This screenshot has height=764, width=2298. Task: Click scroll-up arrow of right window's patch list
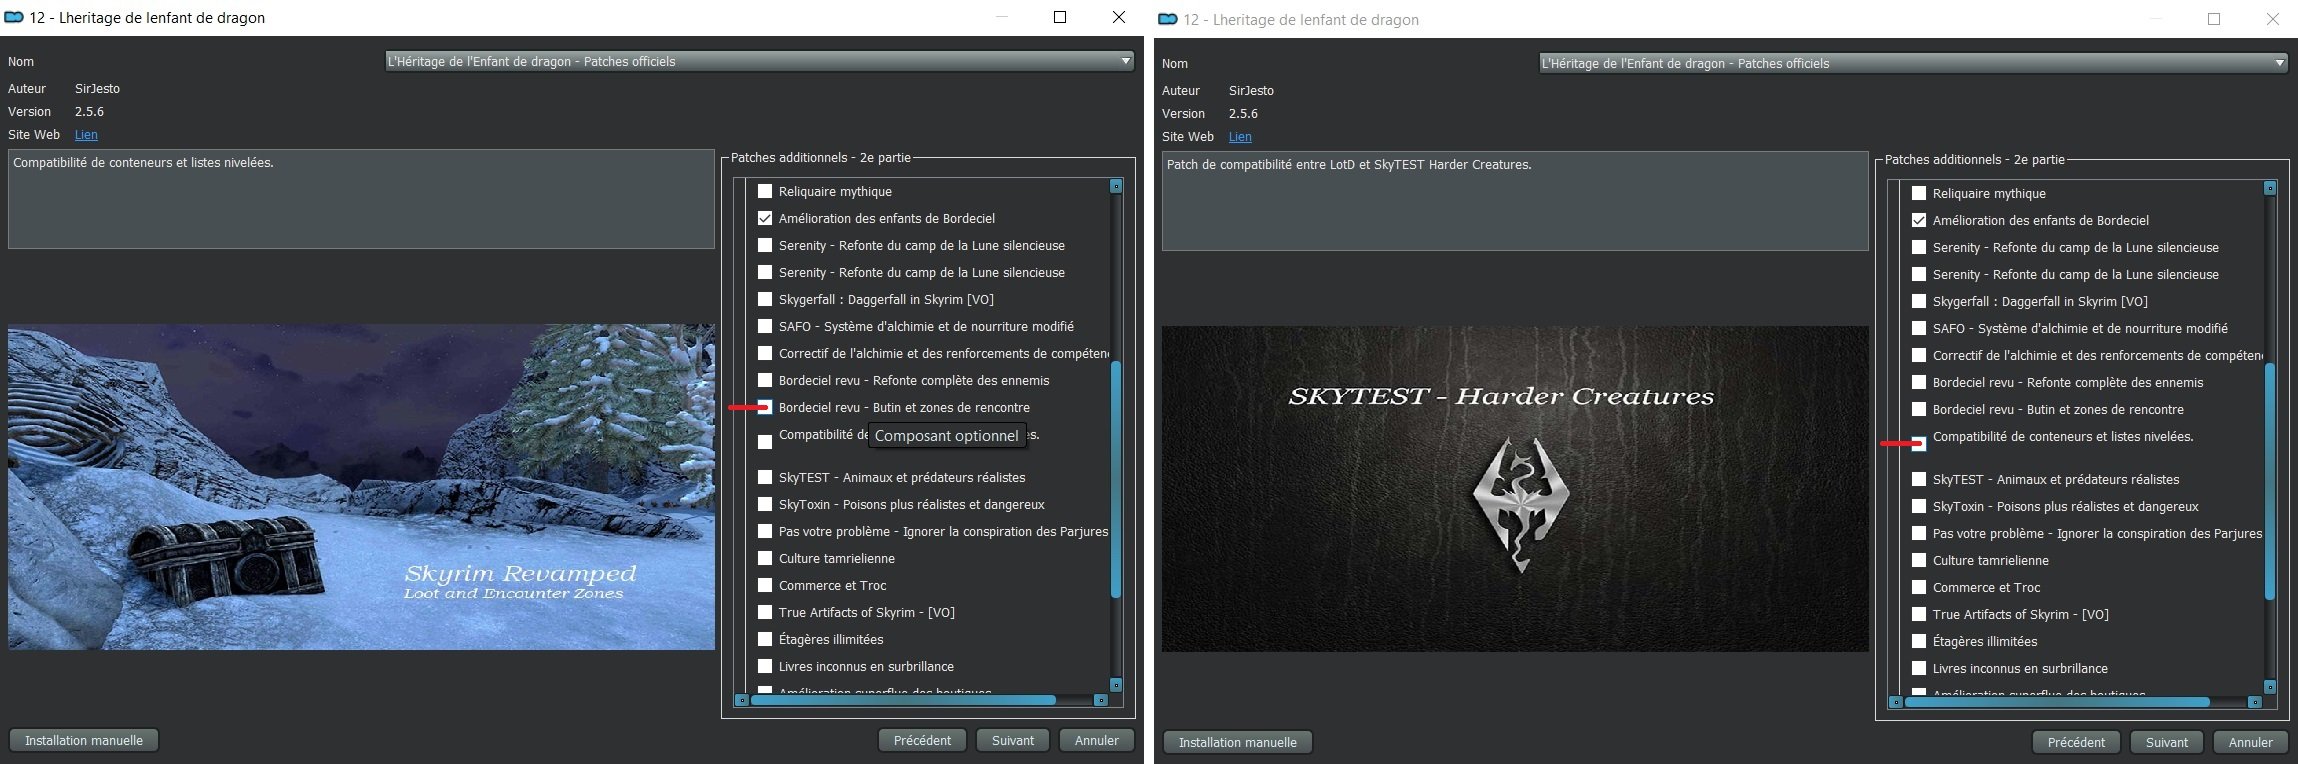[x=2270, y=188]
